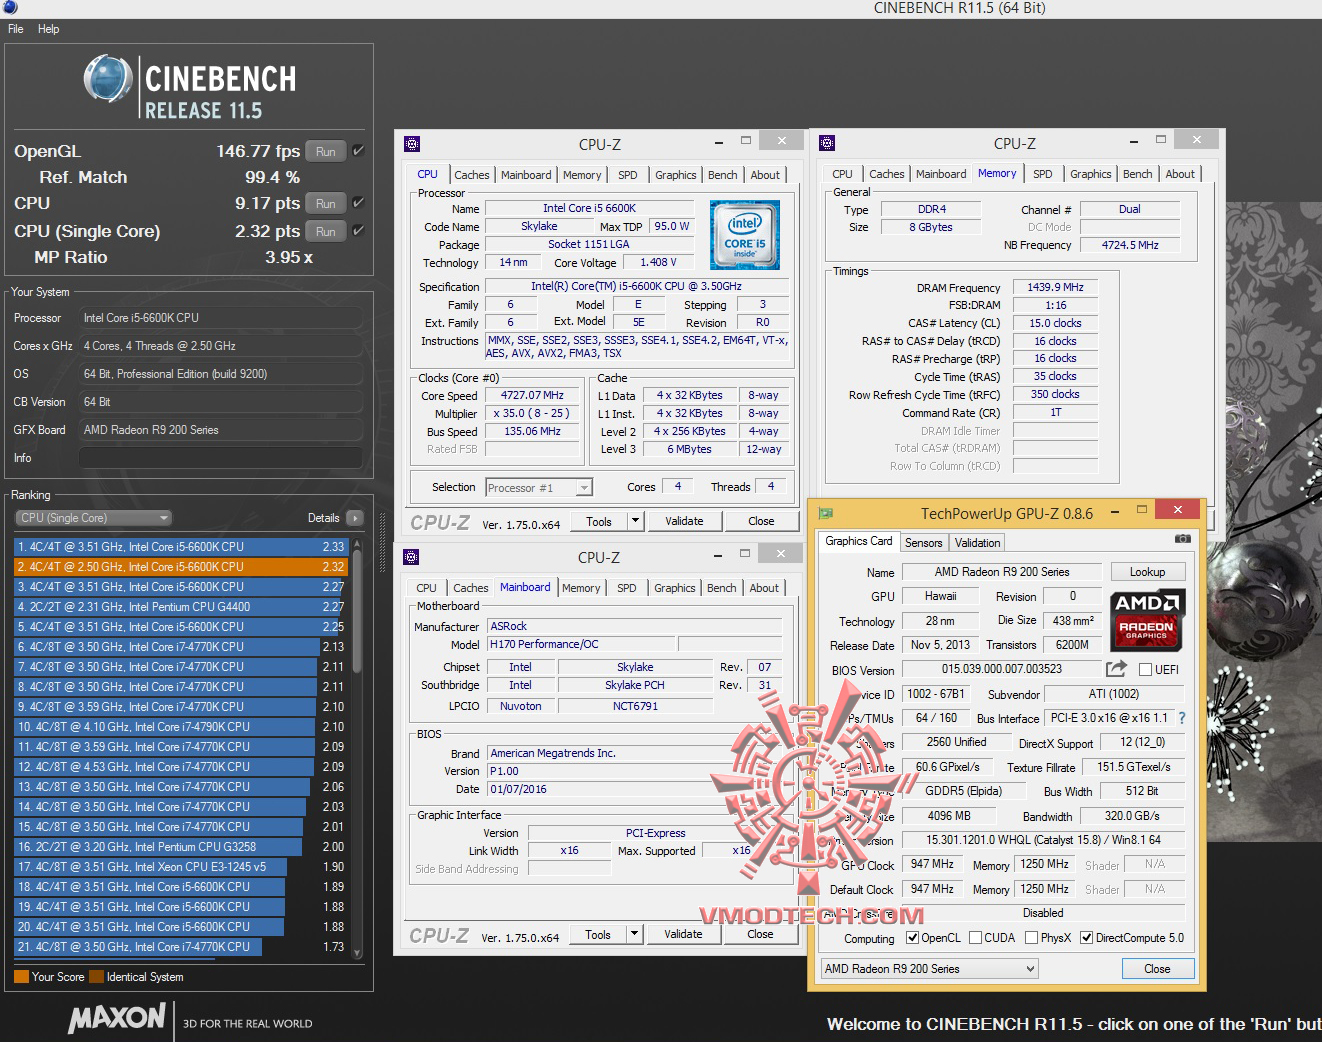Click the camera screenshot icon in GPU-Z

(1183, 539)
